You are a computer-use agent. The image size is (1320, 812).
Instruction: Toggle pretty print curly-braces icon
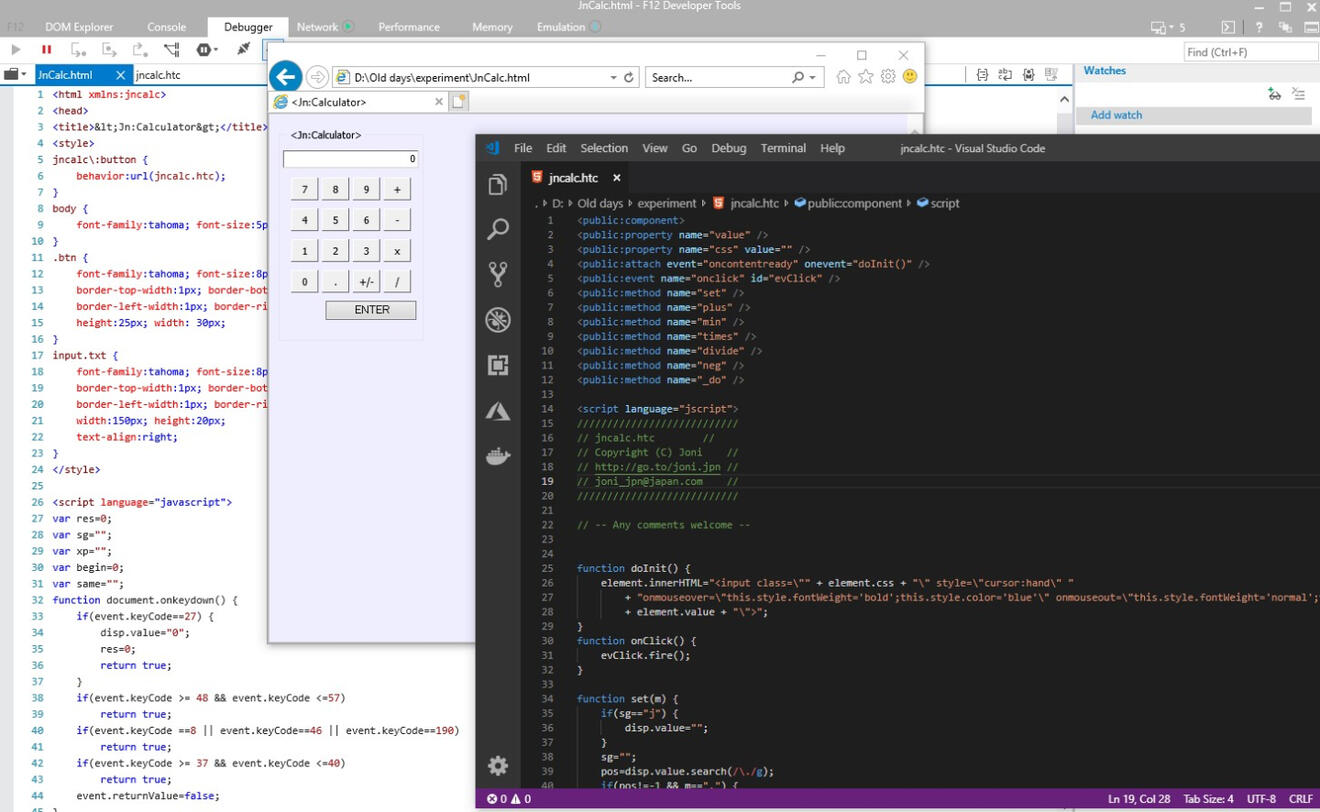coord(982,75)
